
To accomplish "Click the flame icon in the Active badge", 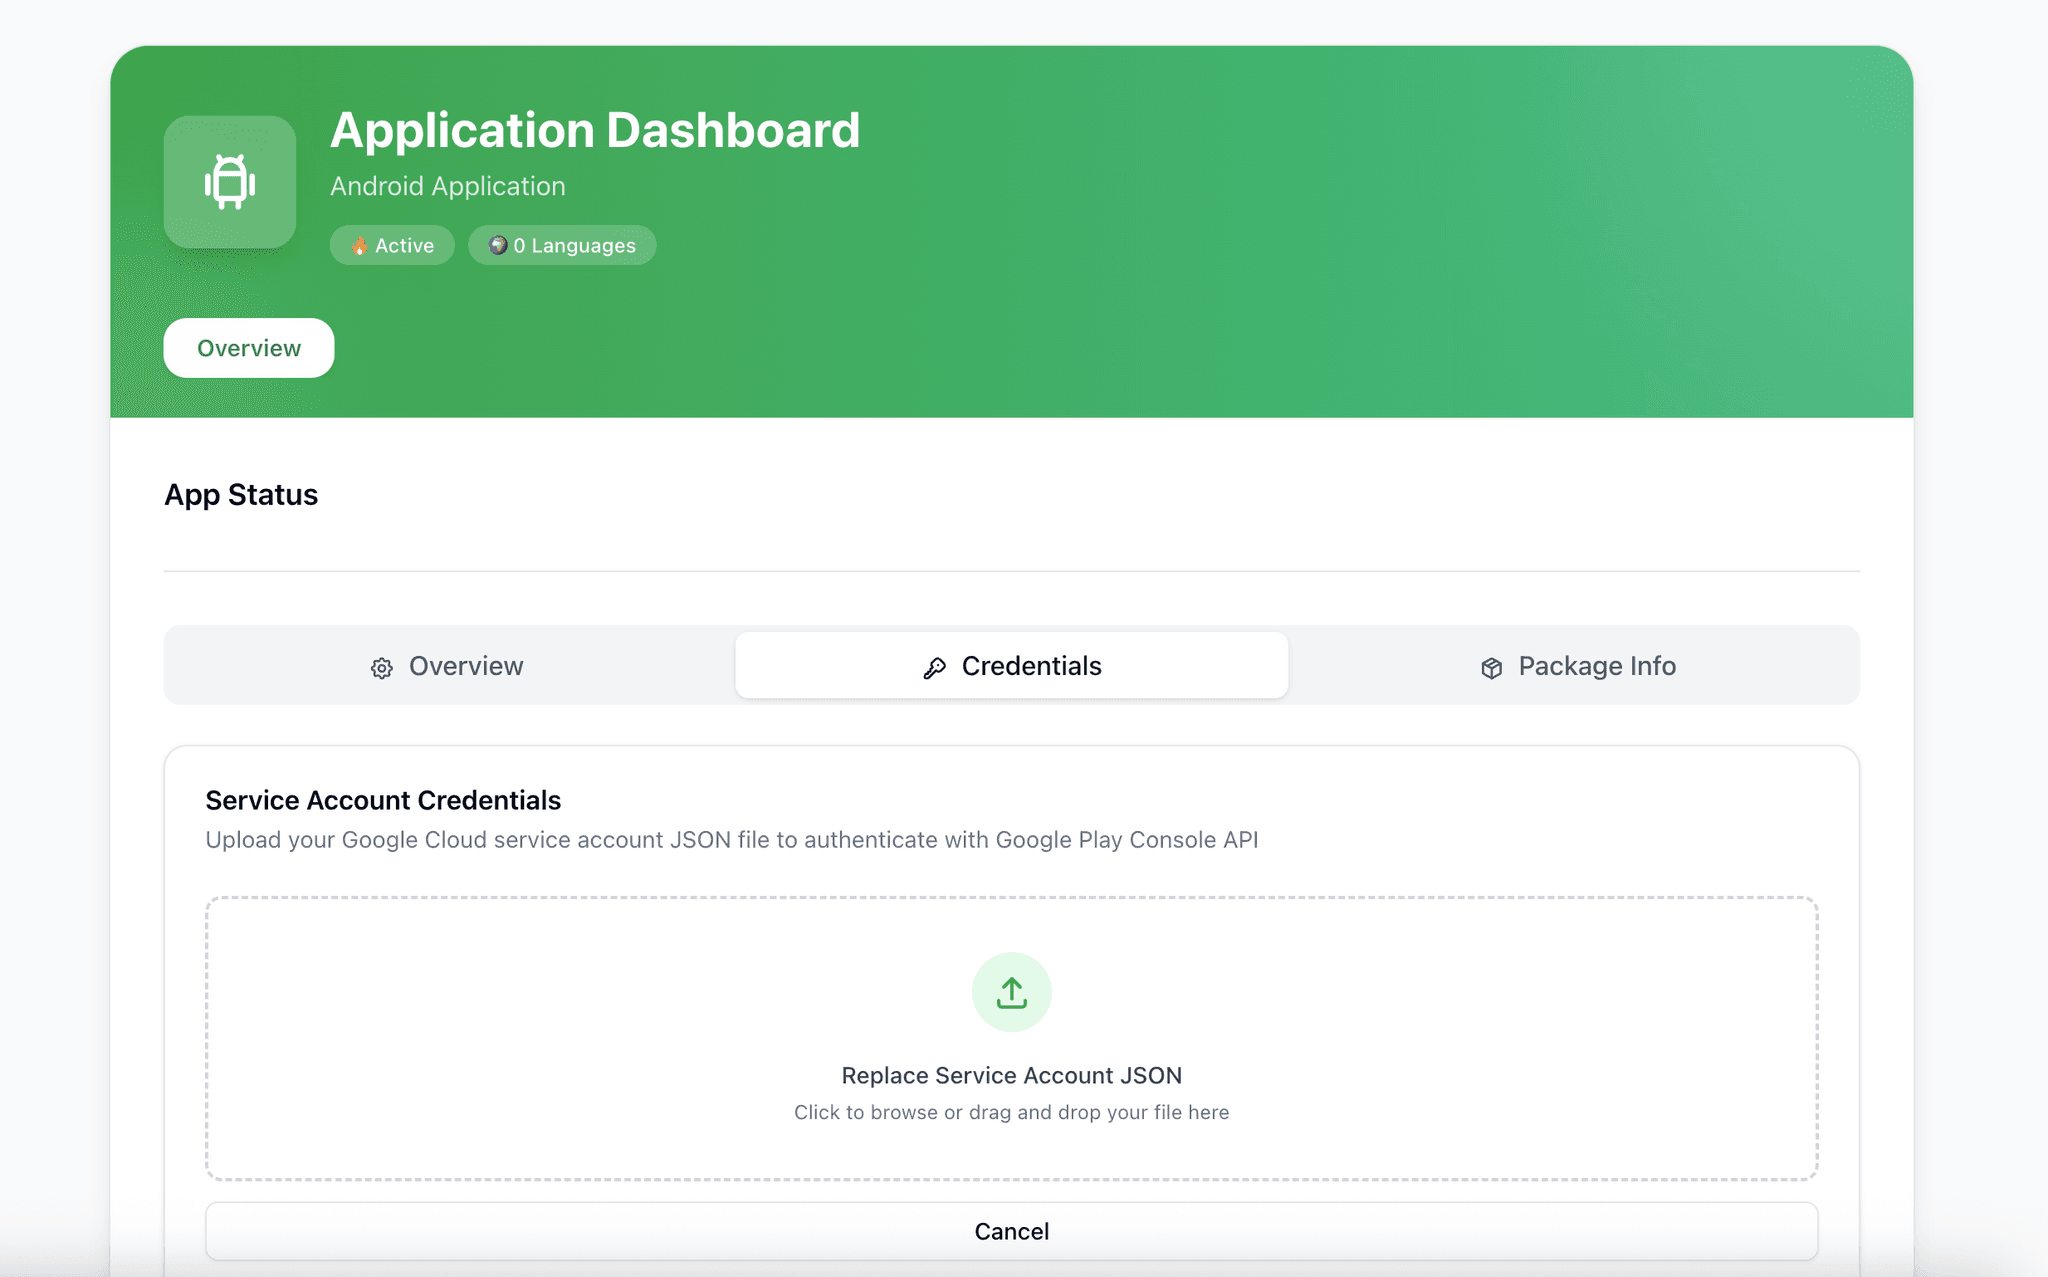I will click(361, 245).
